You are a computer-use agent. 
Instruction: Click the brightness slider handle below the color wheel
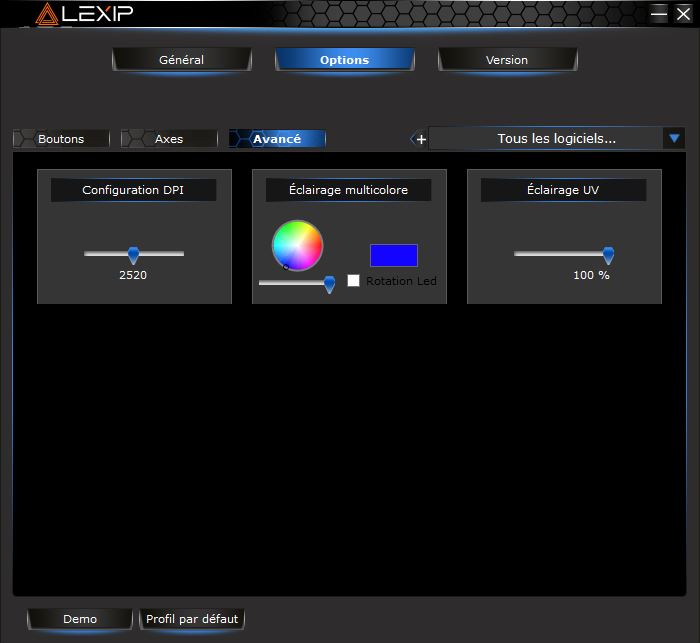pyautogui.click(x=329, y=285)
